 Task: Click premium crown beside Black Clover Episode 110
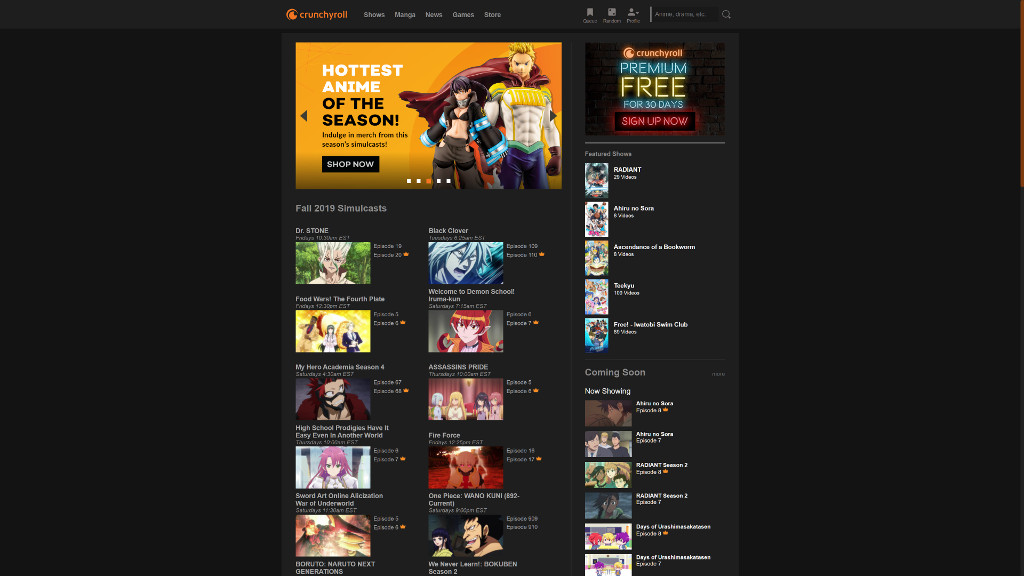(x=542, y=254)
